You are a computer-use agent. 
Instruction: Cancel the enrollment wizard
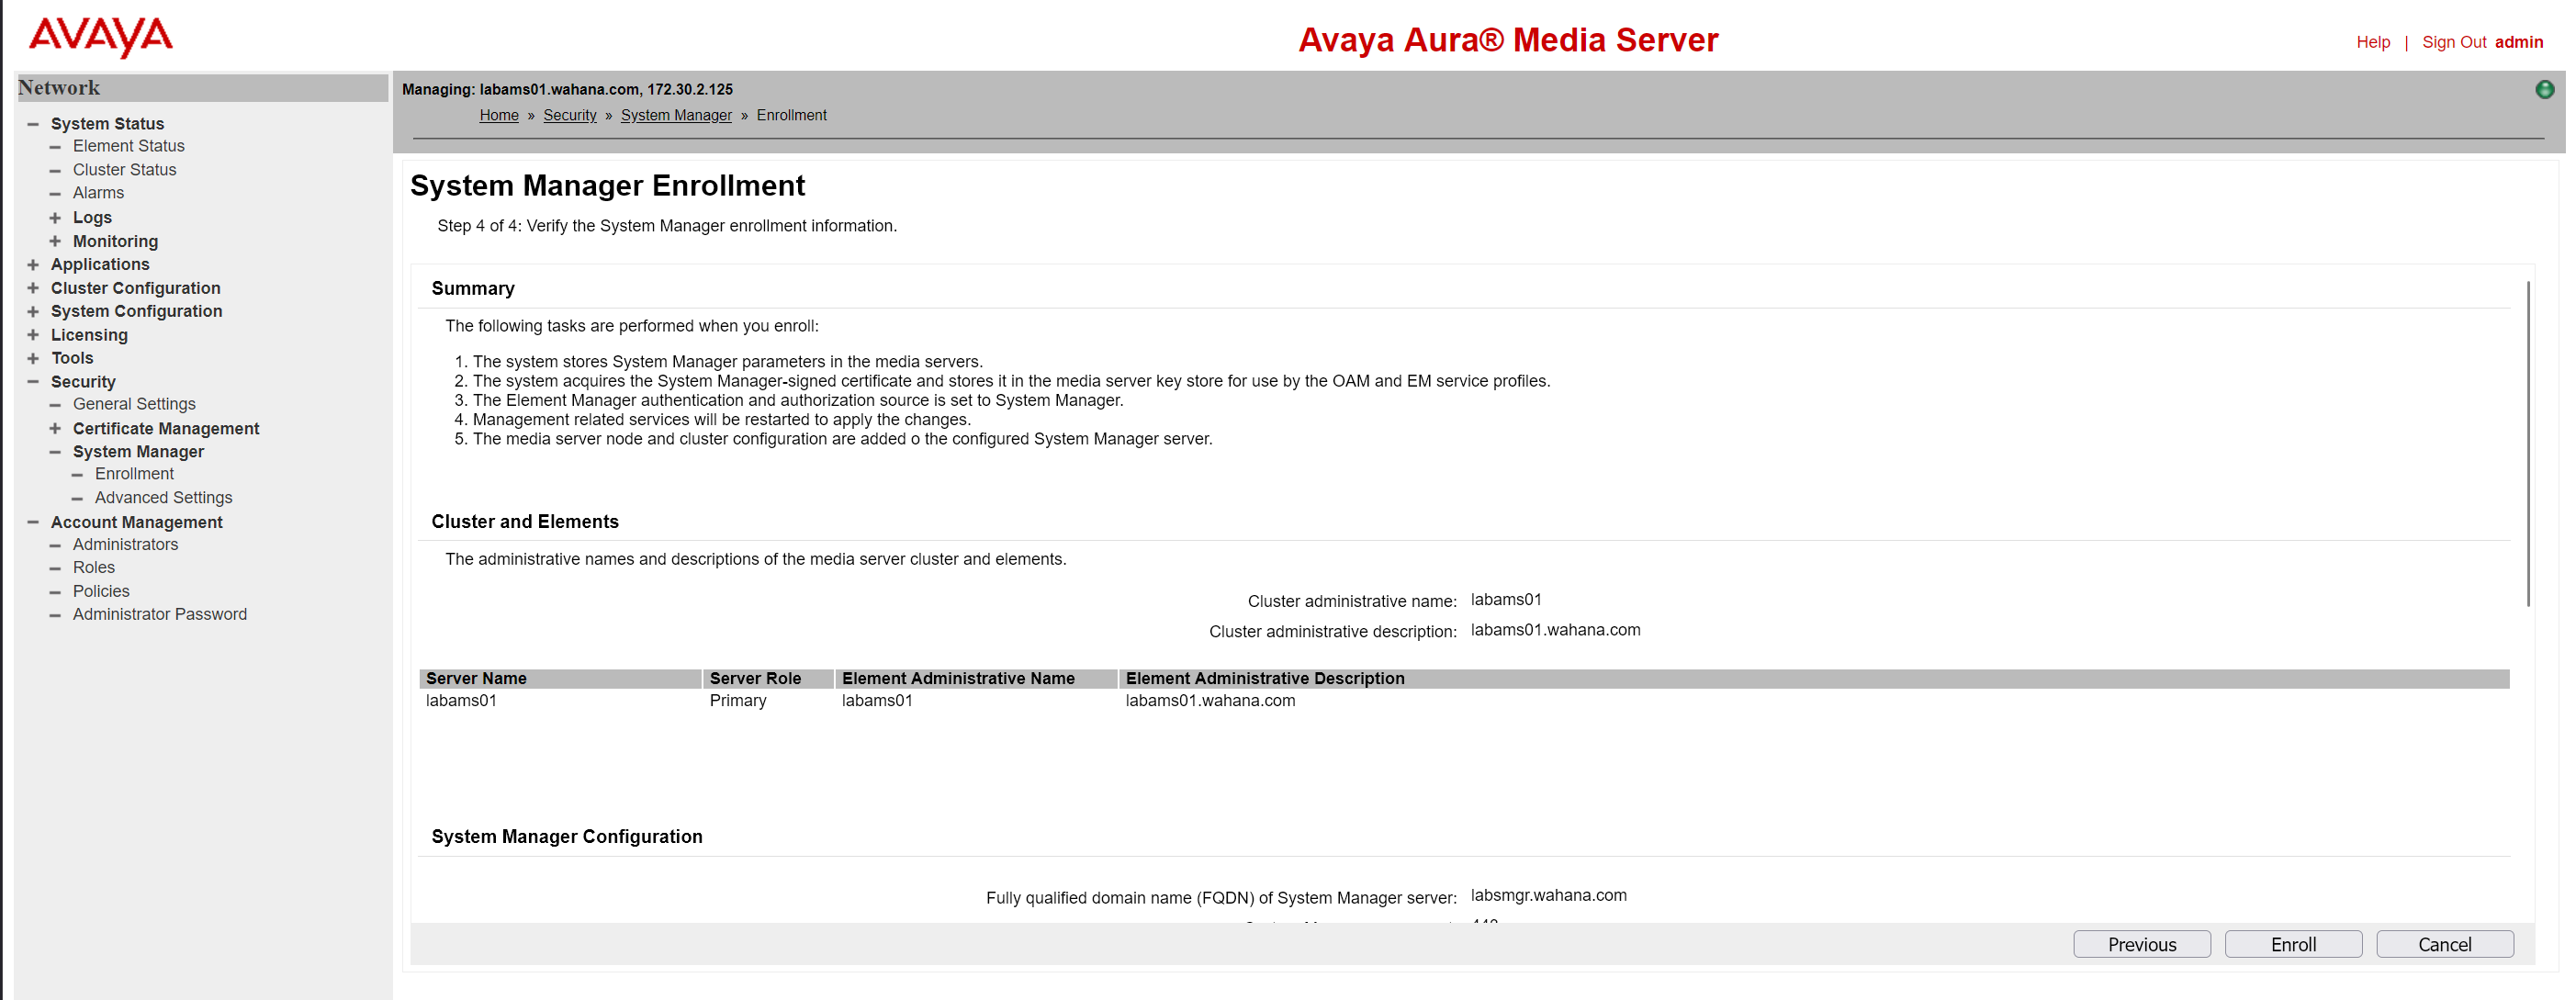click(x=2443, y=945)
